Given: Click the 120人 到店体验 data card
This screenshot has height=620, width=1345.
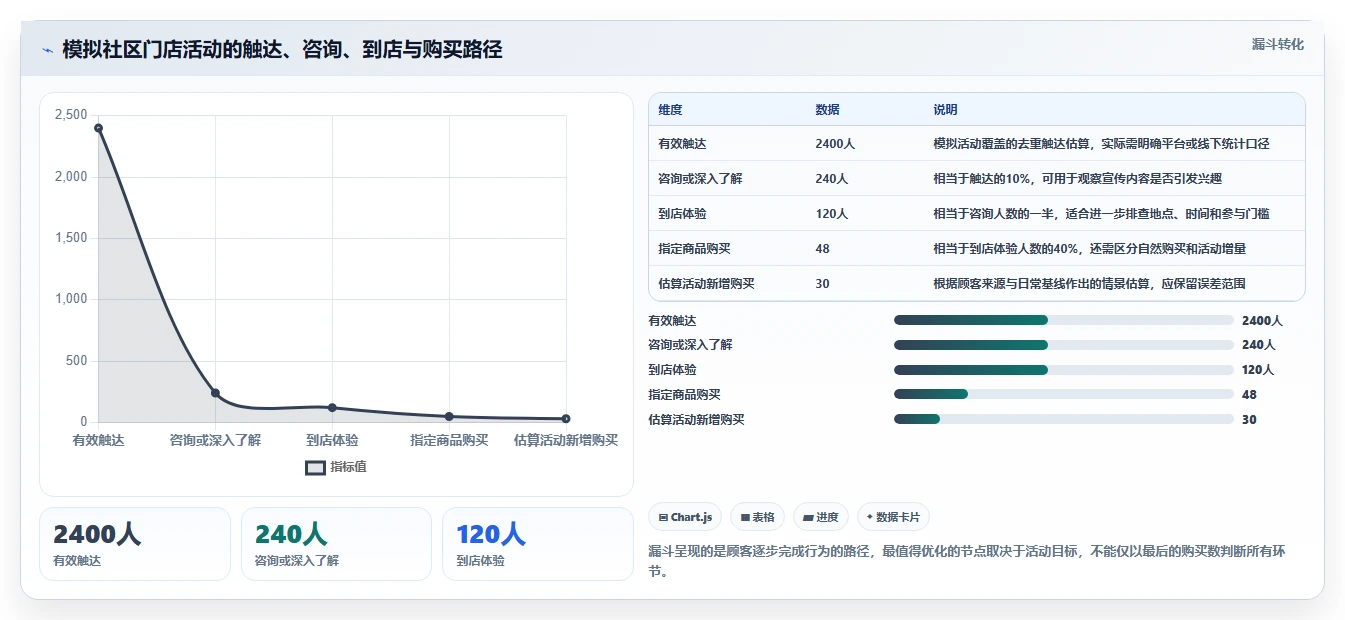Looking at the screenshot, I should click(x=538, y=544).
